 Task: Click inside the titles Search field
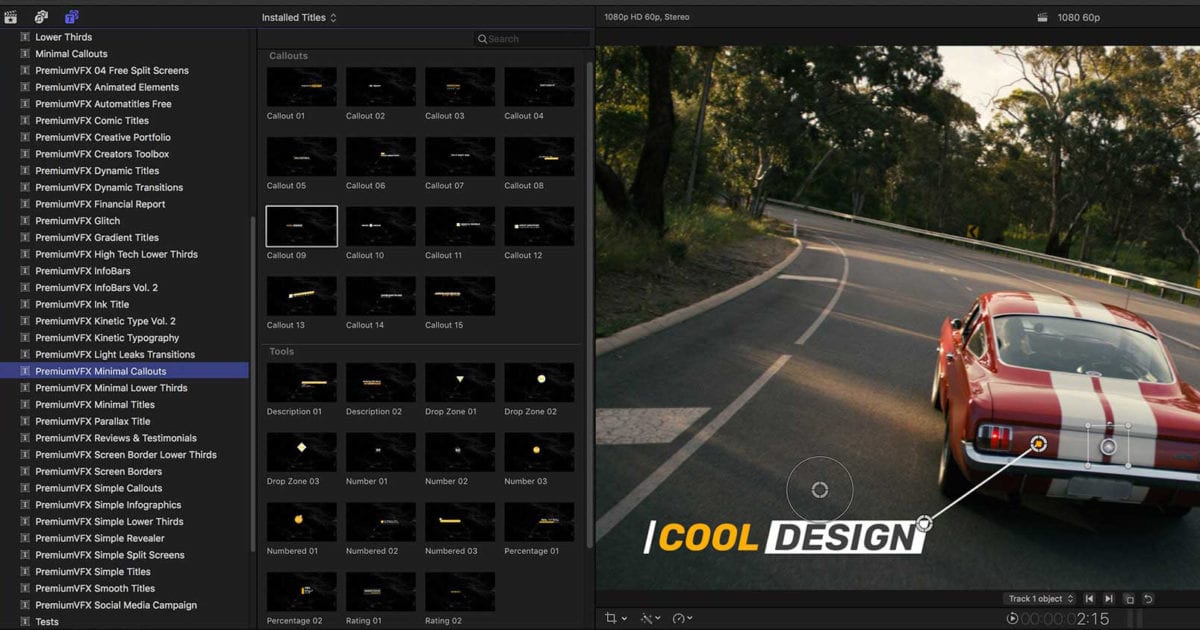532,38
